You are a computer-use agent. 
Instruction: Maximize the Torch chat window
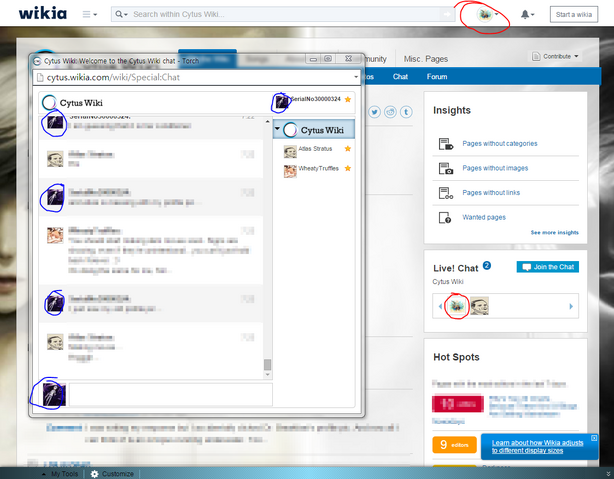(328, 59)
